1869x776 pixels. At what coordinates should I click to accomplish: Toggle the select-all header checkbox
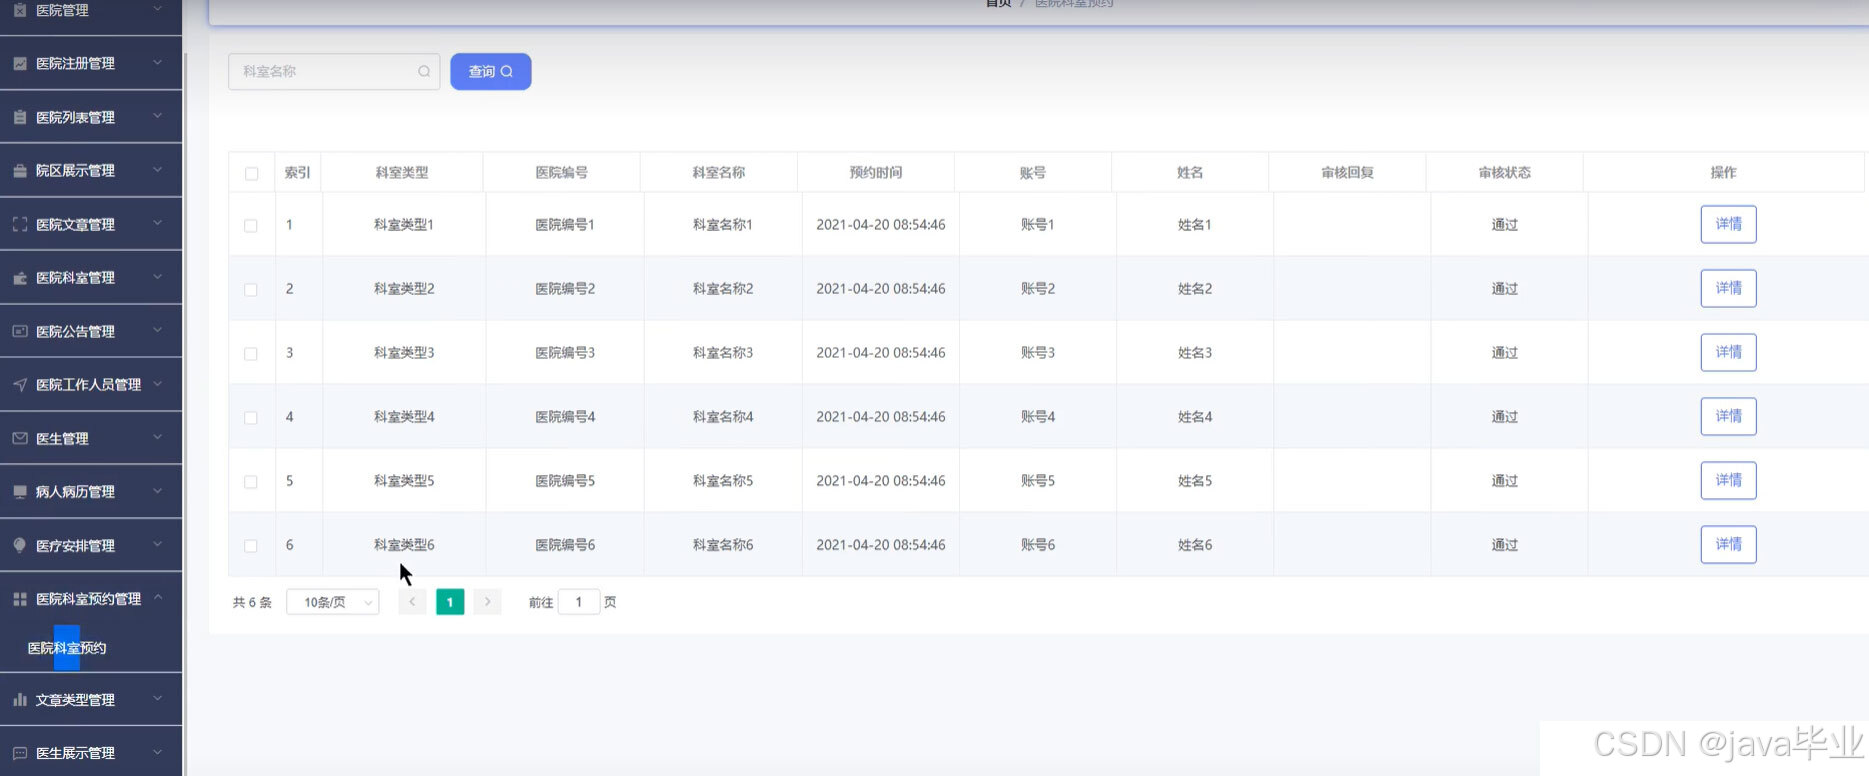[x=251, y=173]
